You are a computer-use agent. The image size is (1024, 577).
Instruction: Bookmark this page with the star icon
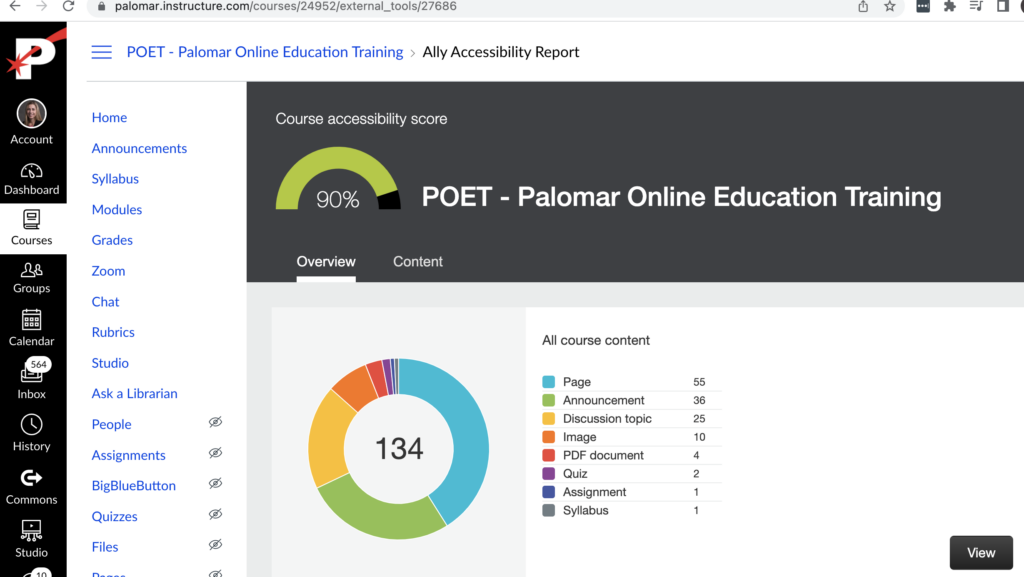pos(889,6)
